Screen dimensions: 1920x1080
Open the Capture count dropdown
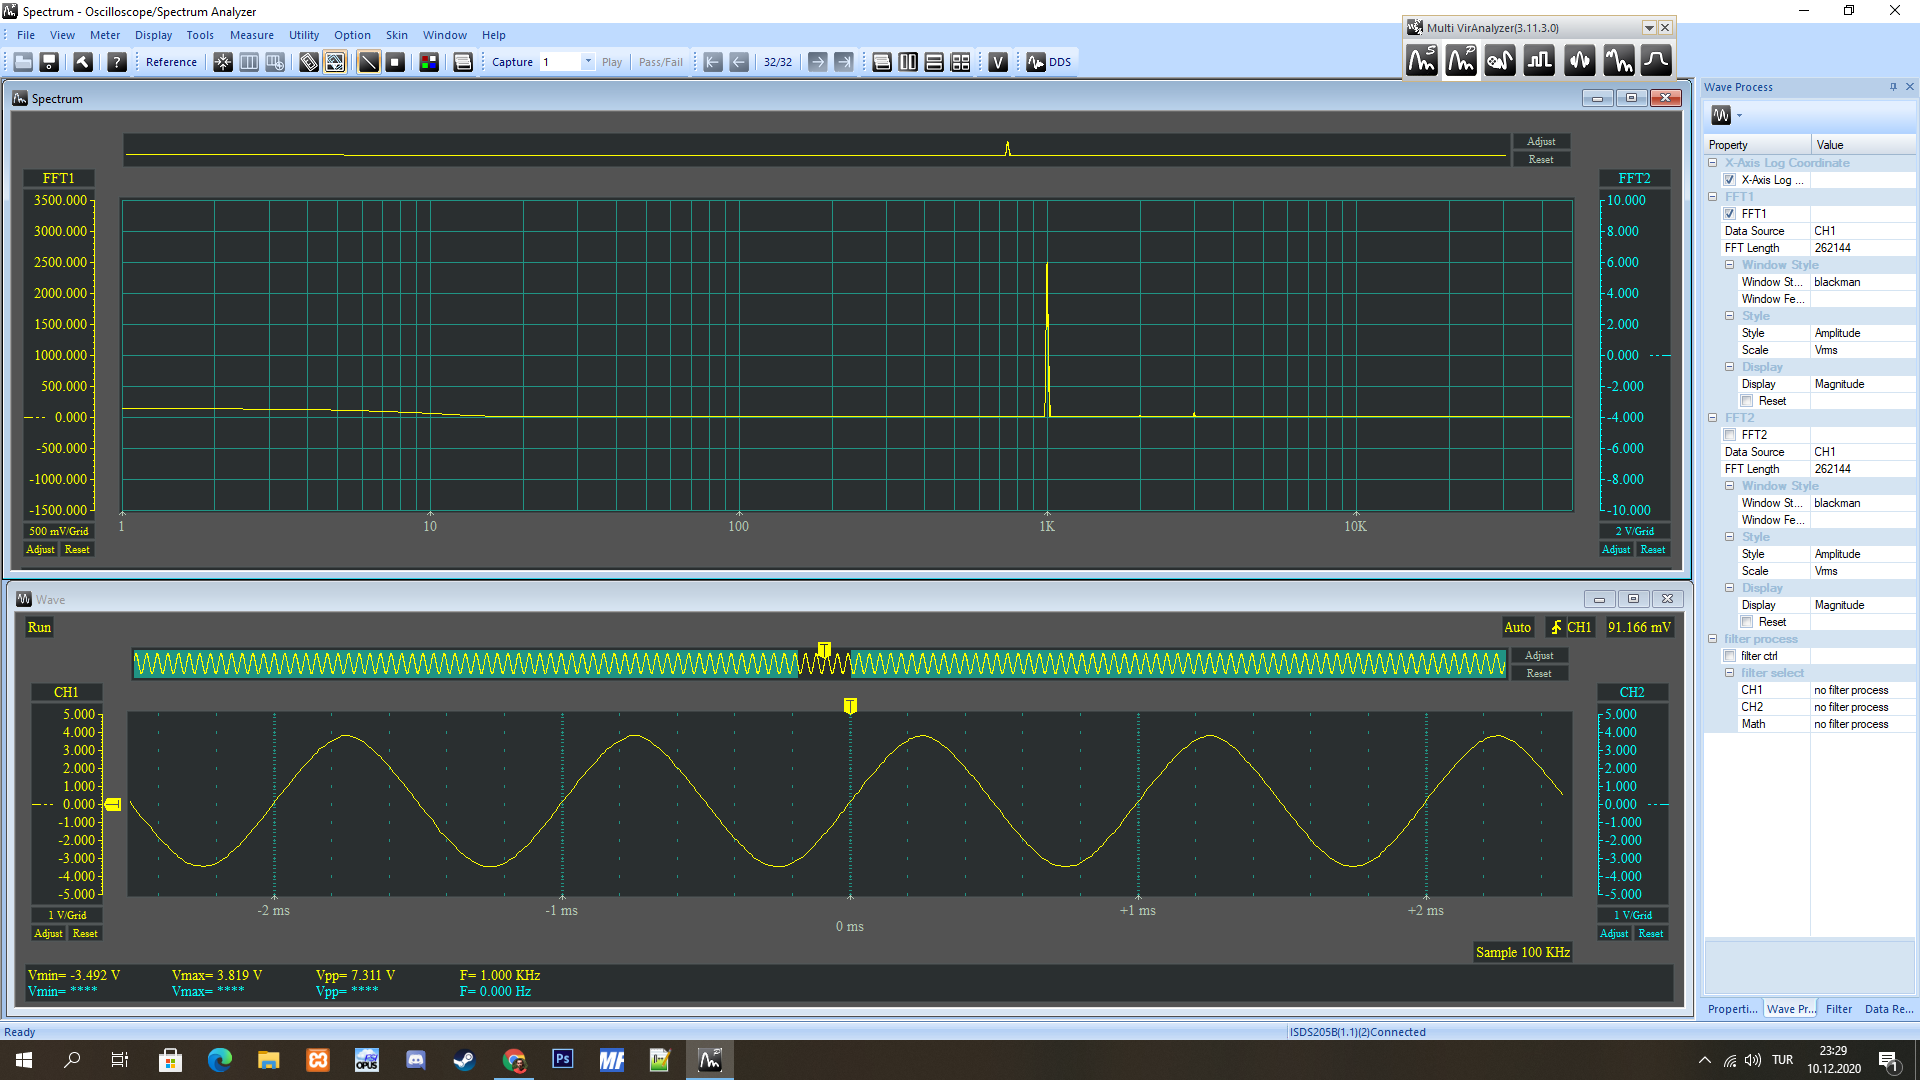point(588,62)
